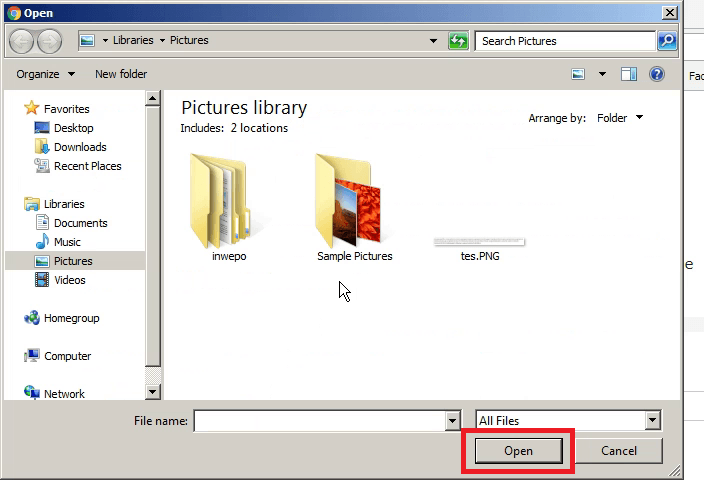704x493 pixels.
Task: Click the Back navigation arrow button
Action: pyautogui.click(x=21, y=42)
